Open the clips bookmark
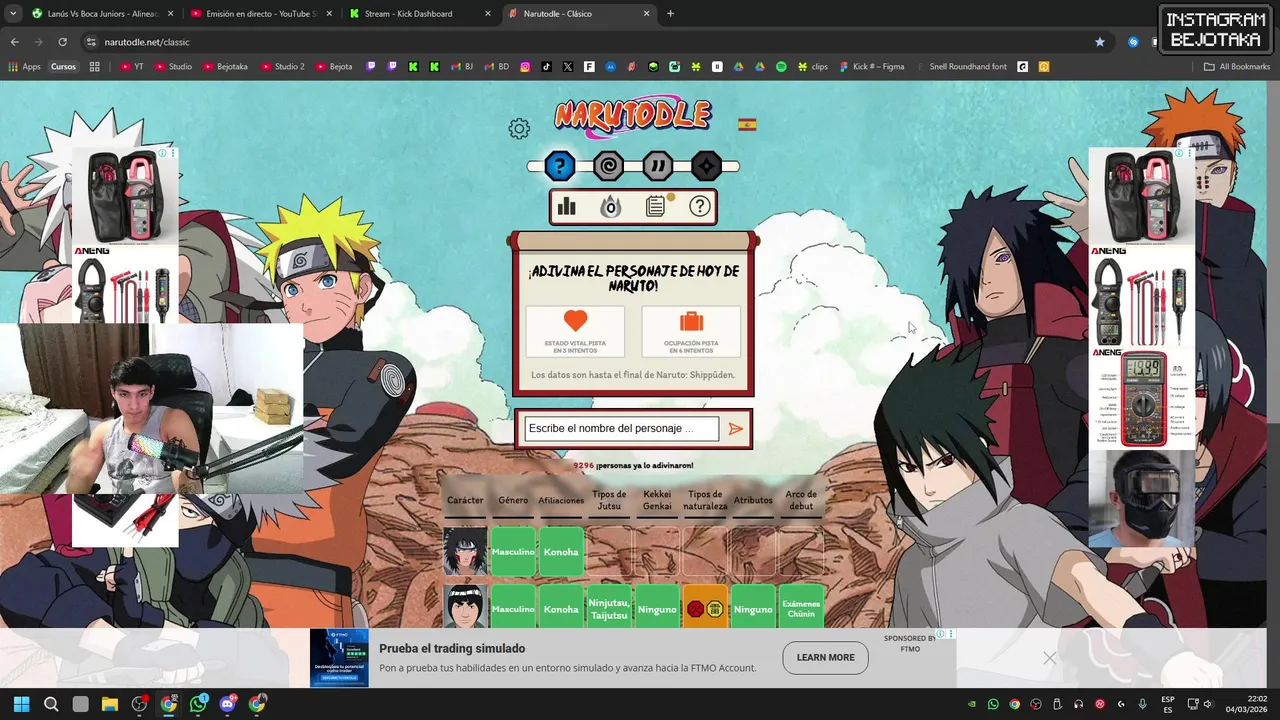The image size is (1280, 720). 813,67
